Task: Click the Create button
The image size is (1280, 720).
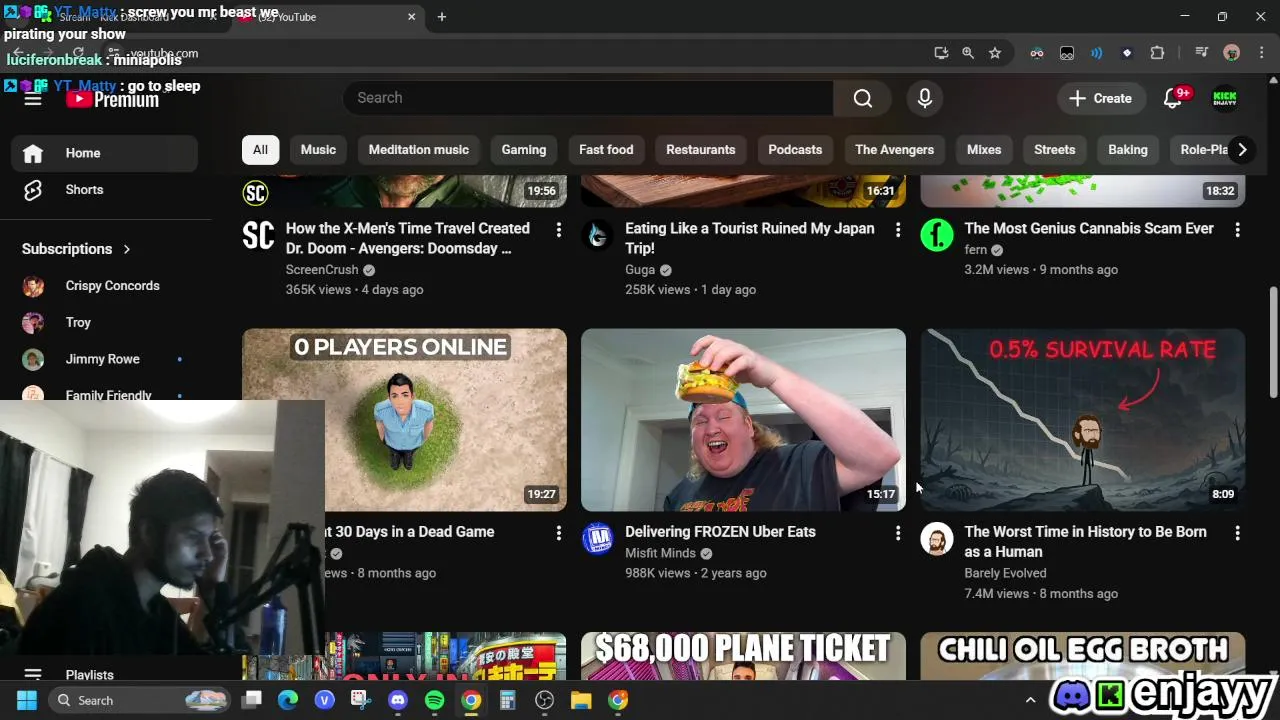Action: point(1100,98)
